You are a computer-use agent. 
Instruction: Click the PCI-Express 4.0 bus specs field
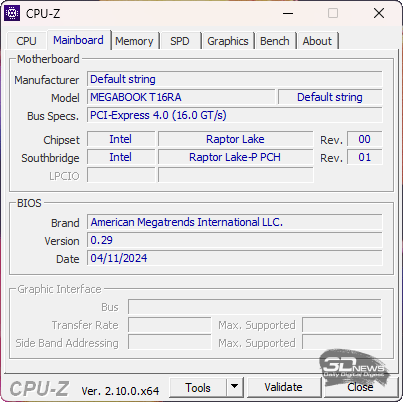[235, 115]
